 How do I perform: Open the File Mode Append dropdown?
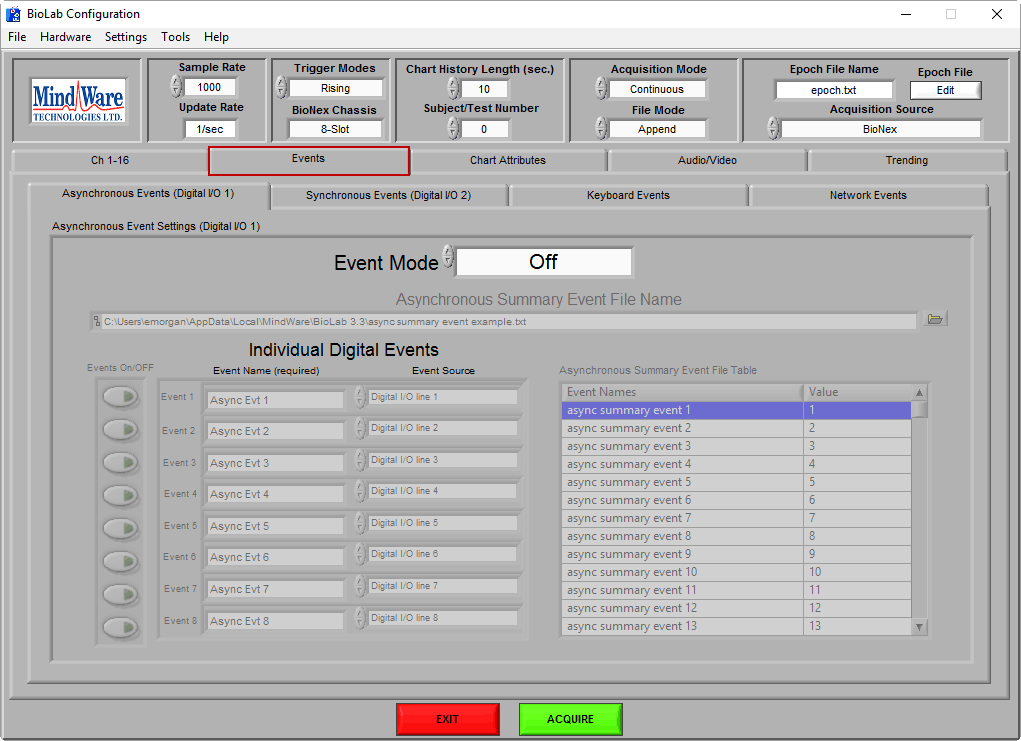tap(657, 129)
